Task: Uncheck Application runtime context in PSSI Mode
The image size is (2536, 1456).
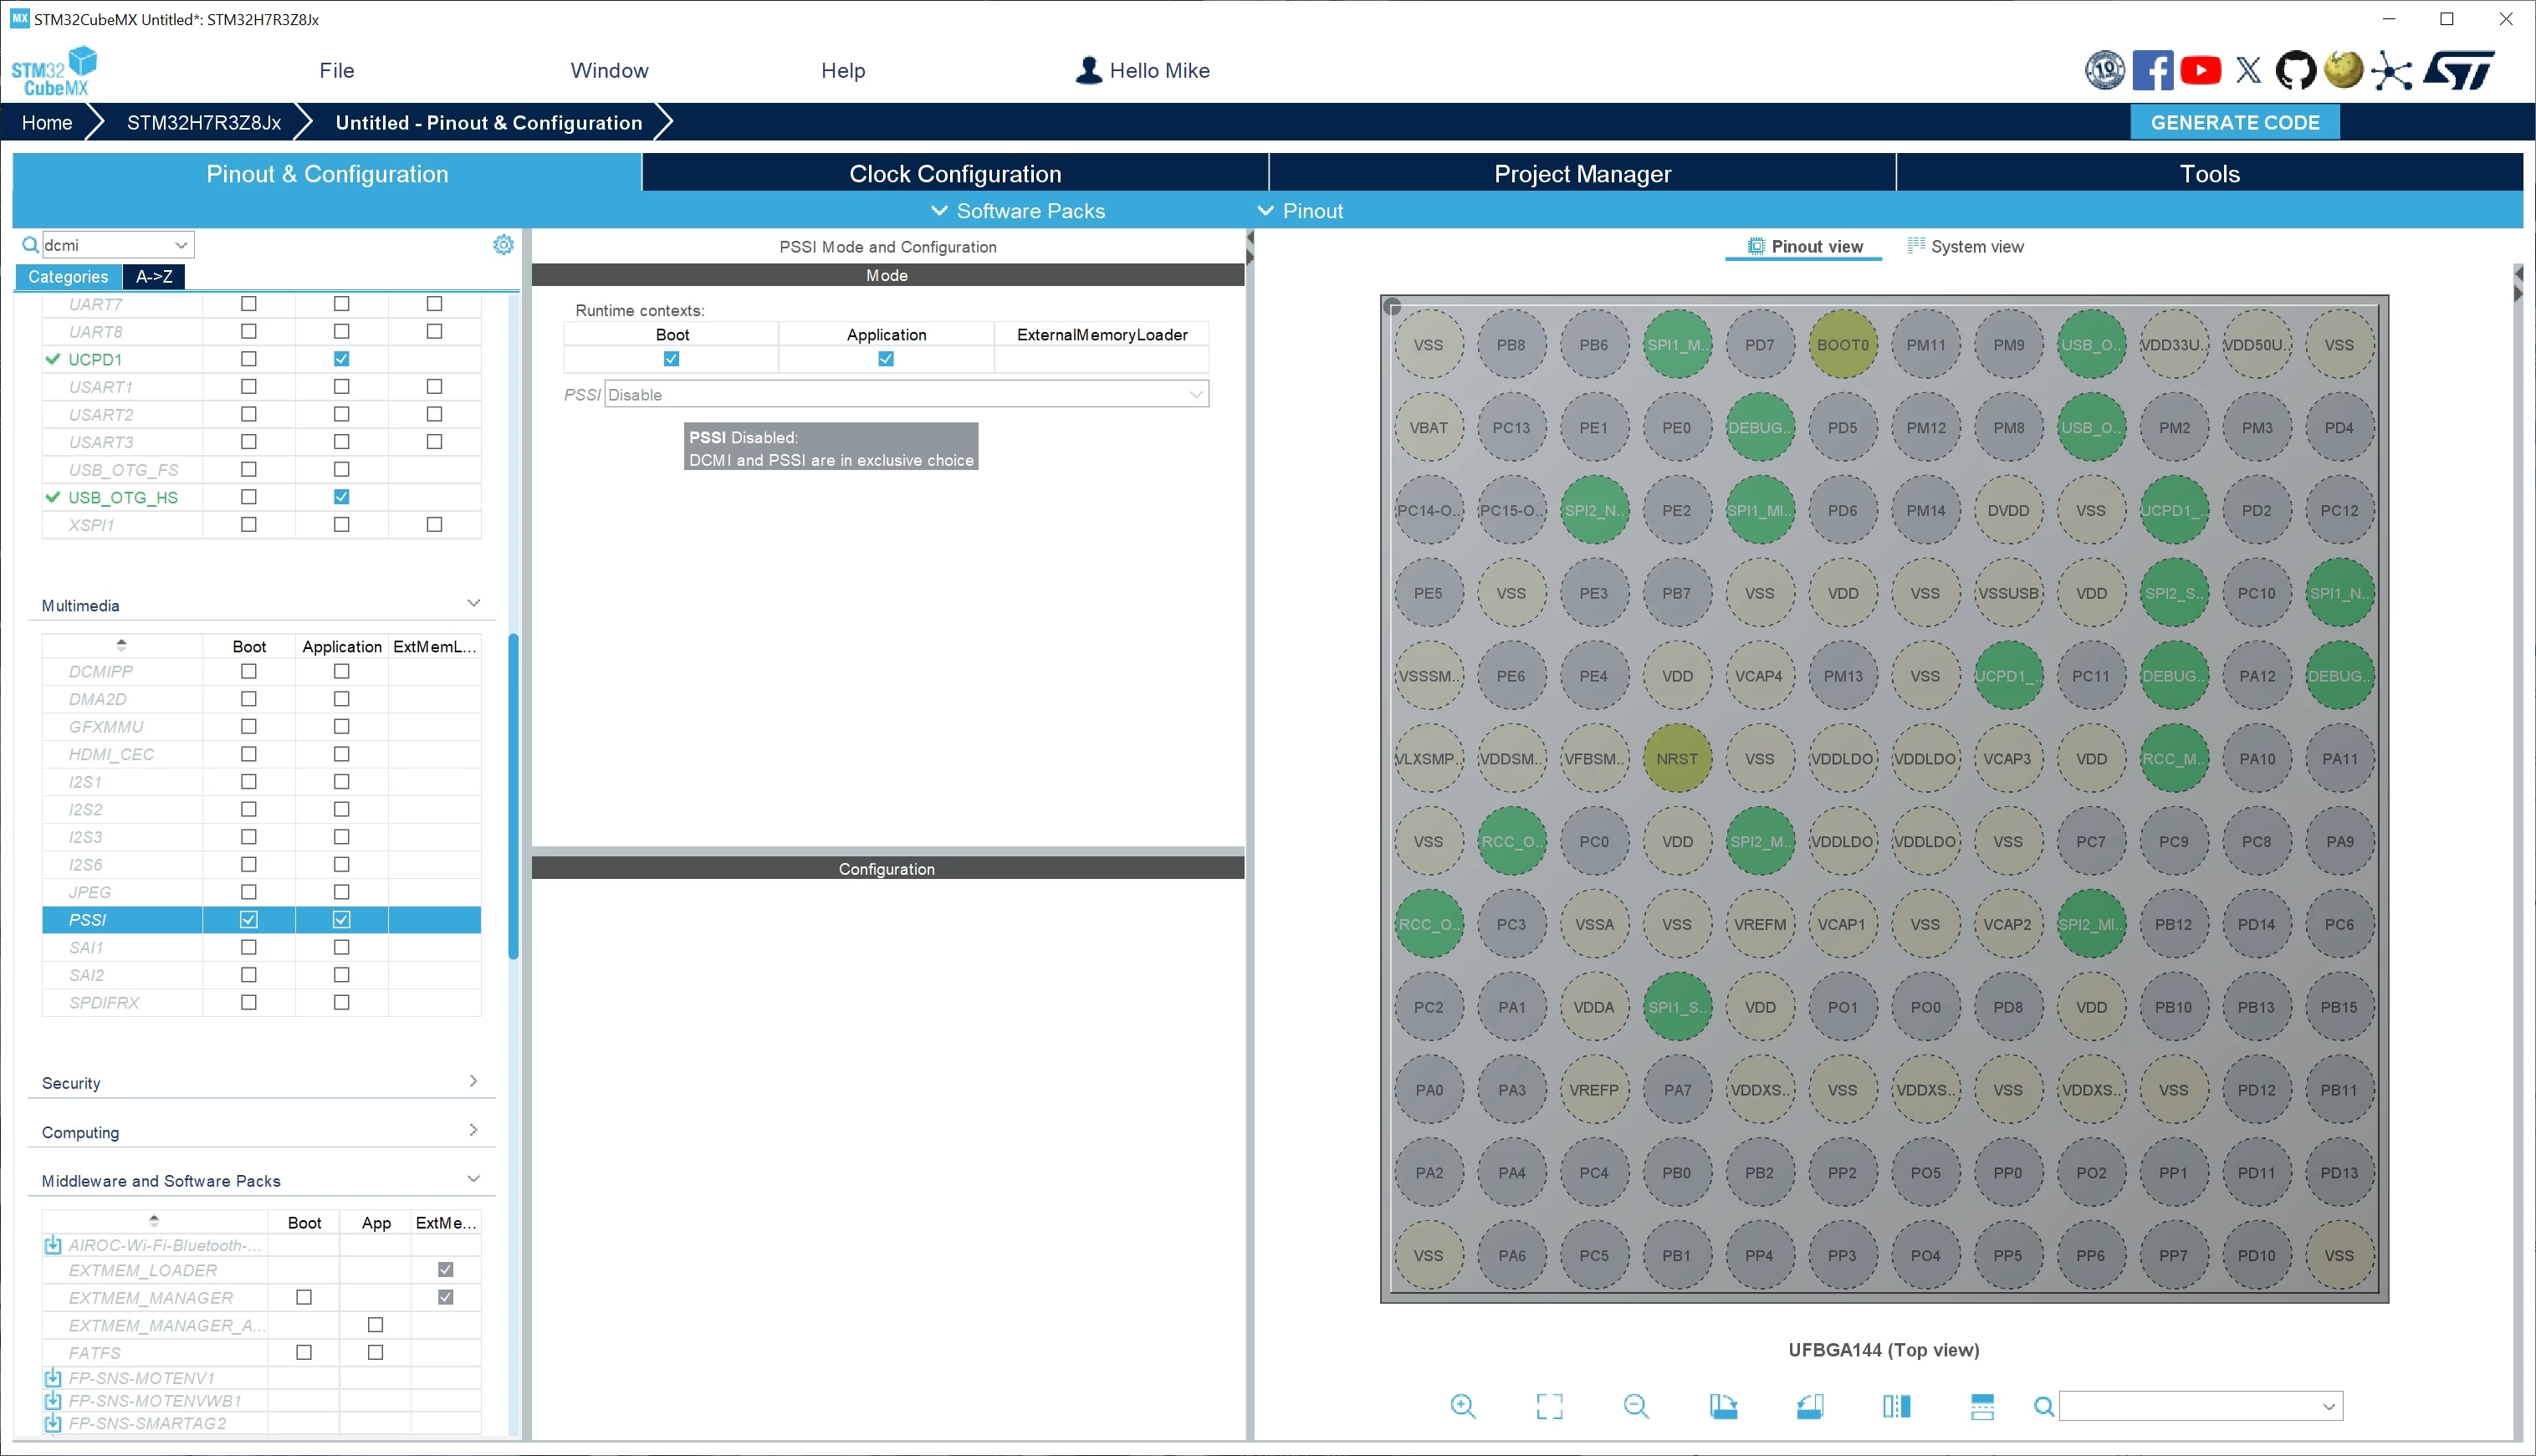Action: [x=886, y=359]
